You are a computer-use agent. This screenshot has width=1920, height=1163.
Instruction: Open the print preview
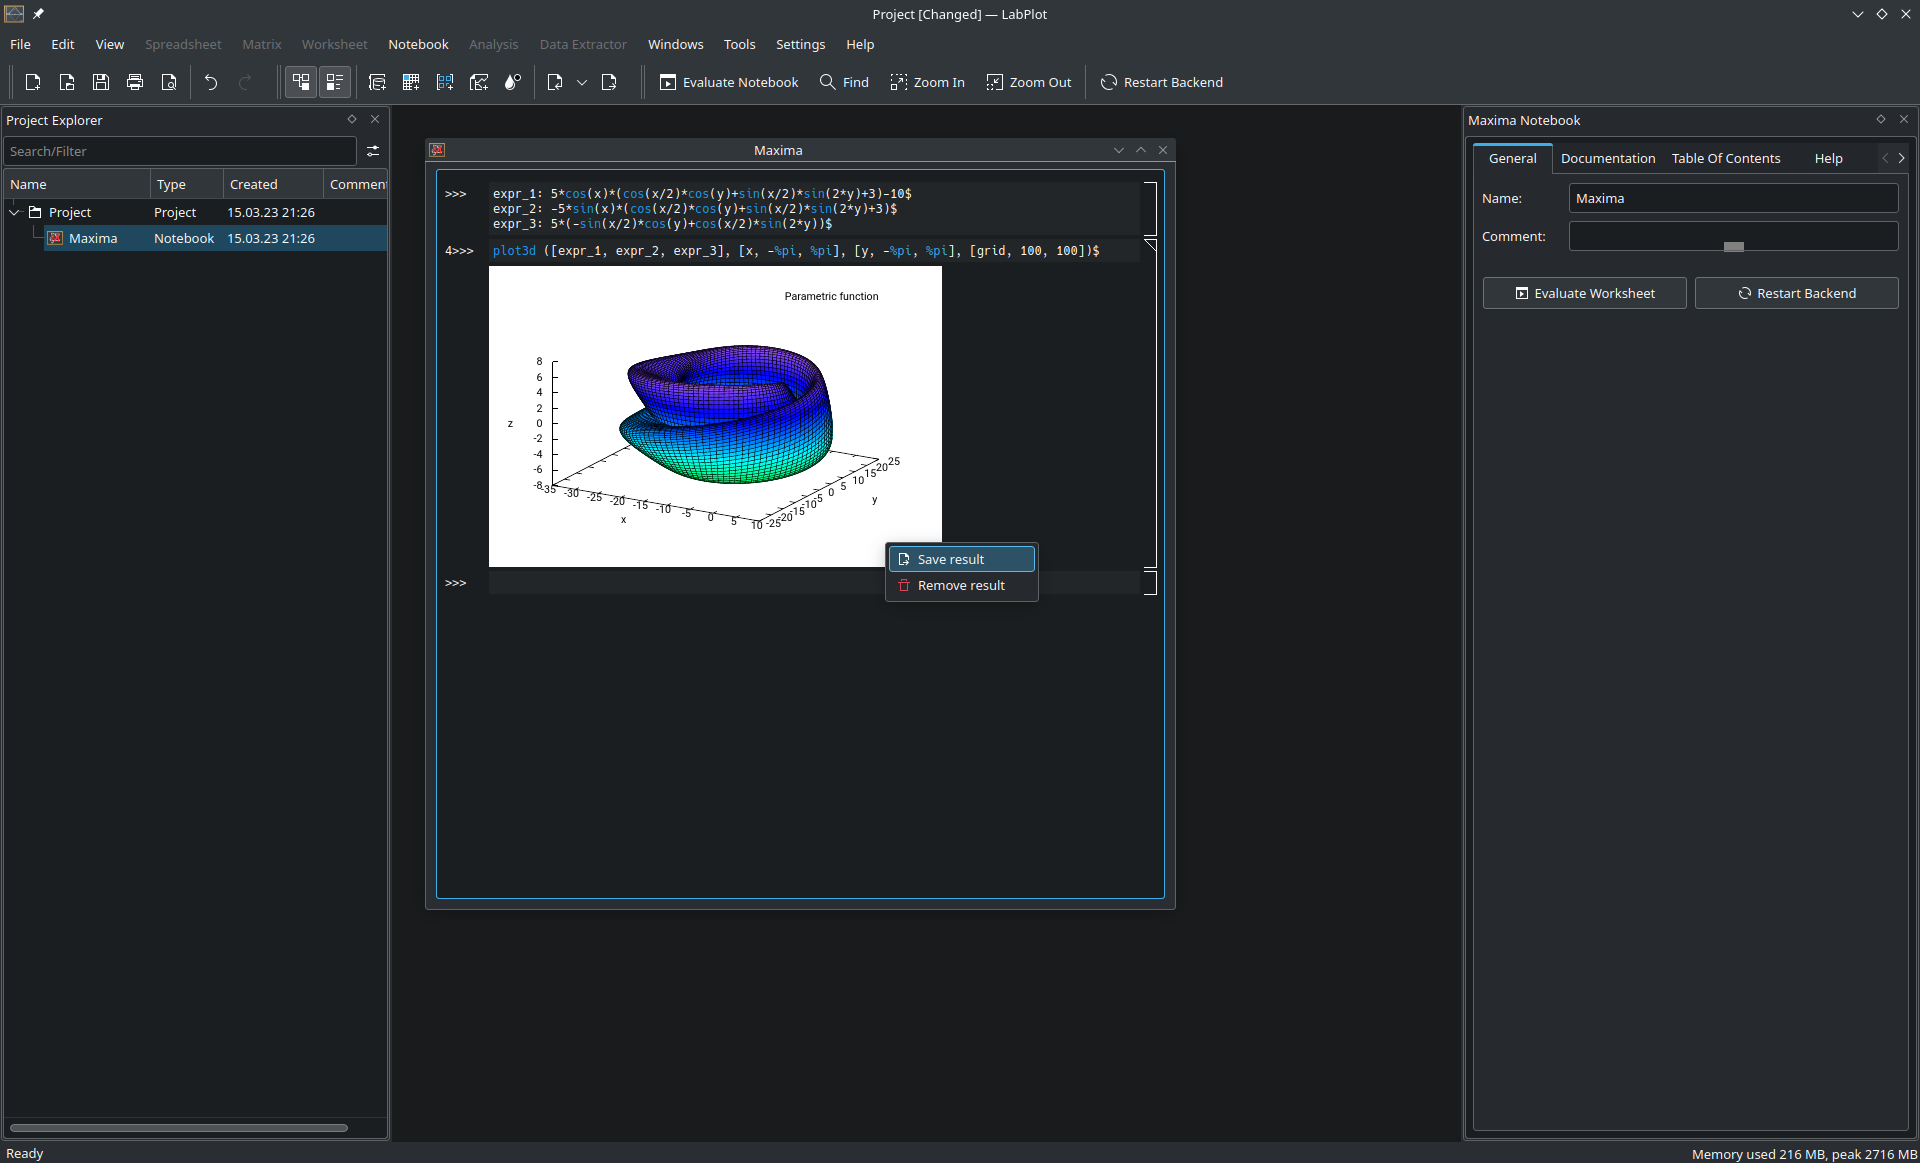pos(168,82)
